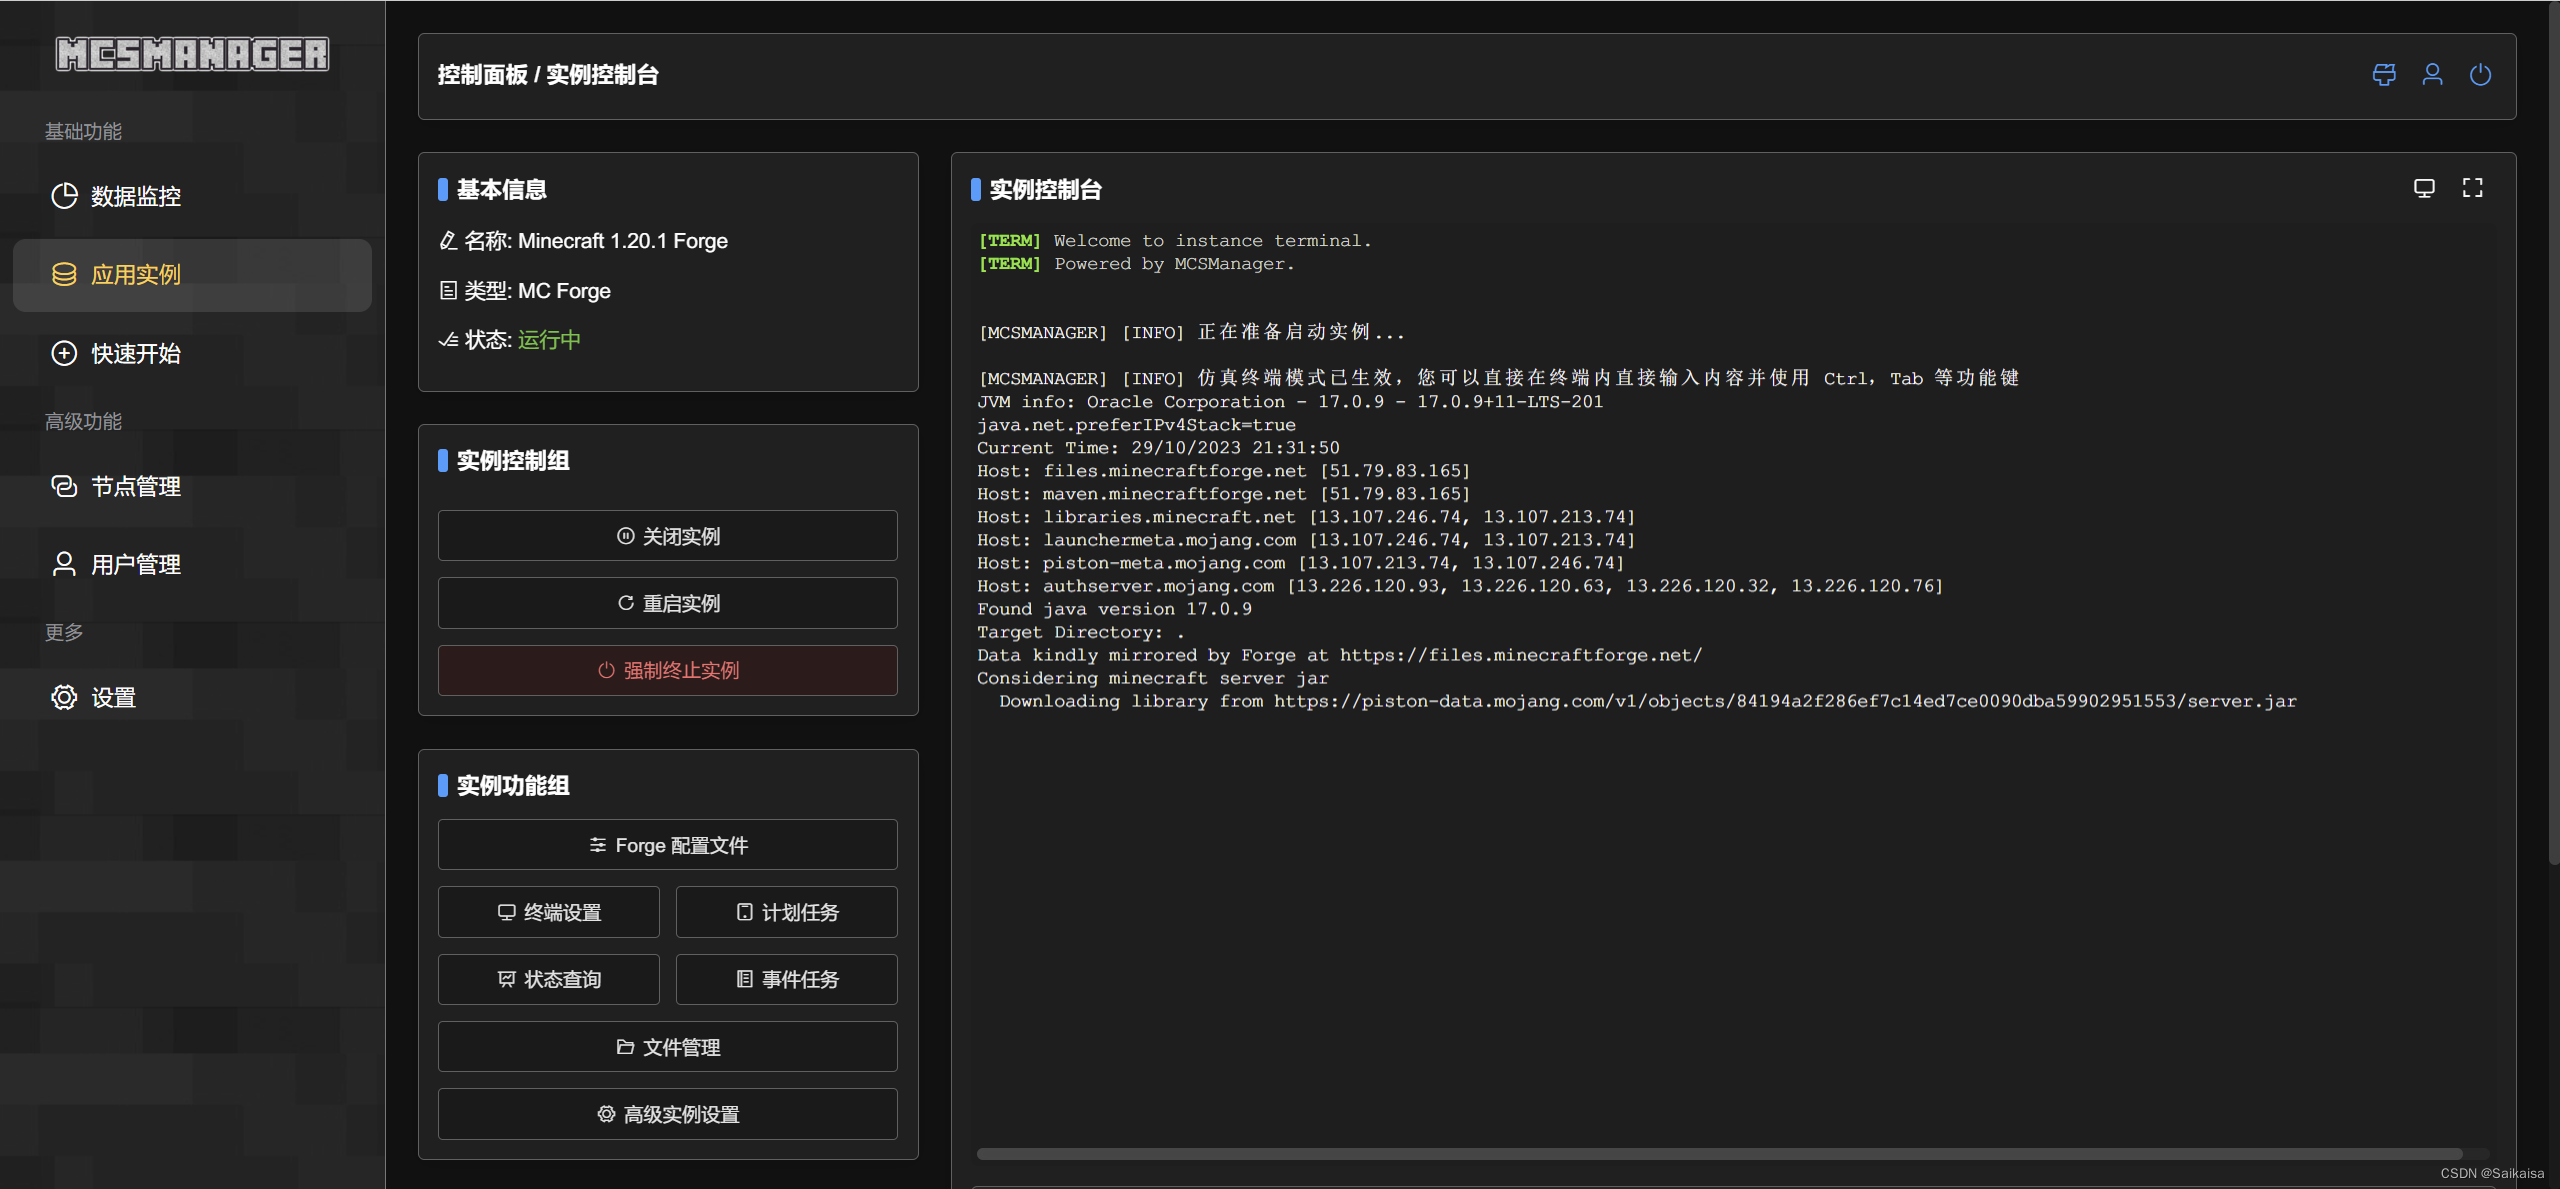Click the 'Host: libraries.minecraft.net' console line
The image size is (2560, 1189).
tap(1306, 517)
